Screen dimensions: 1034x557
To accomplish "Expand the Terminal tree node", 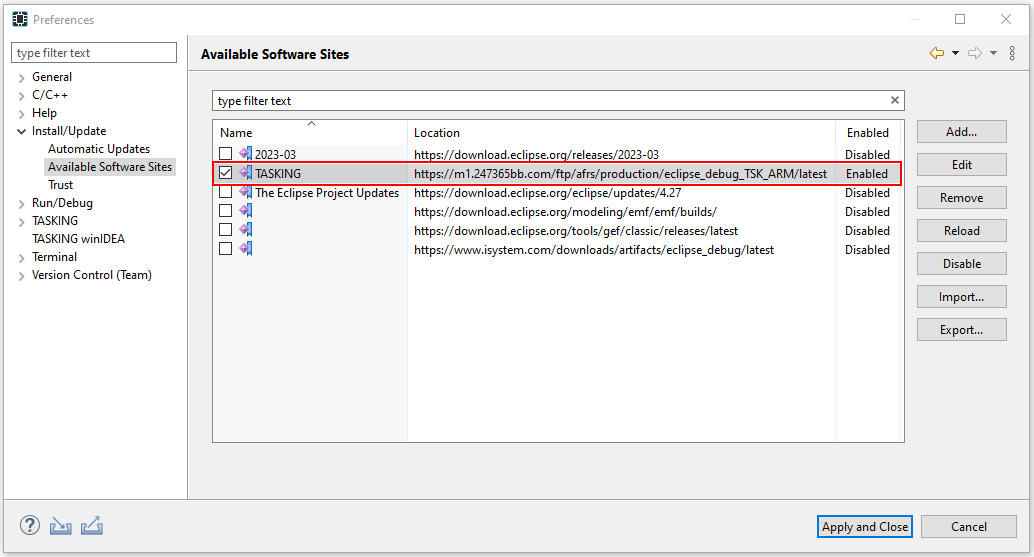I will pos(22,258).
